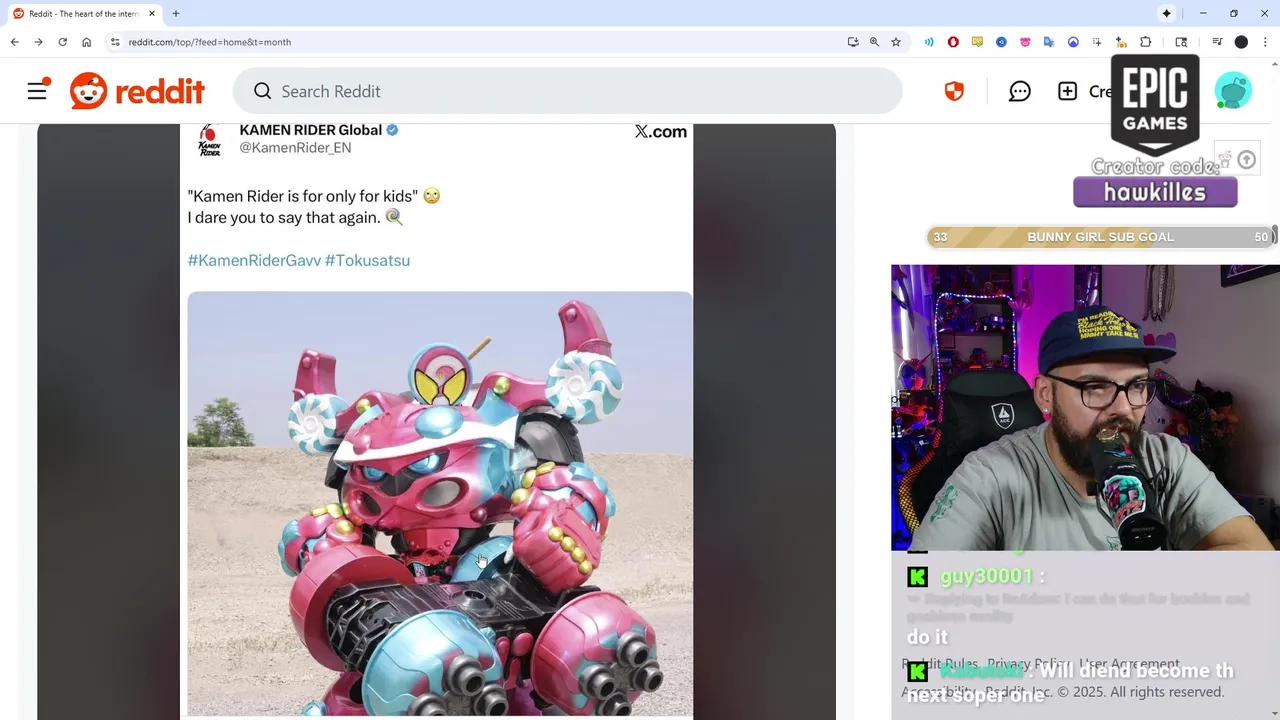The height and width of the screenshot is (720, 1280).
Task: Open the Extensions puzzle menu
Action: pos(1146,42)
